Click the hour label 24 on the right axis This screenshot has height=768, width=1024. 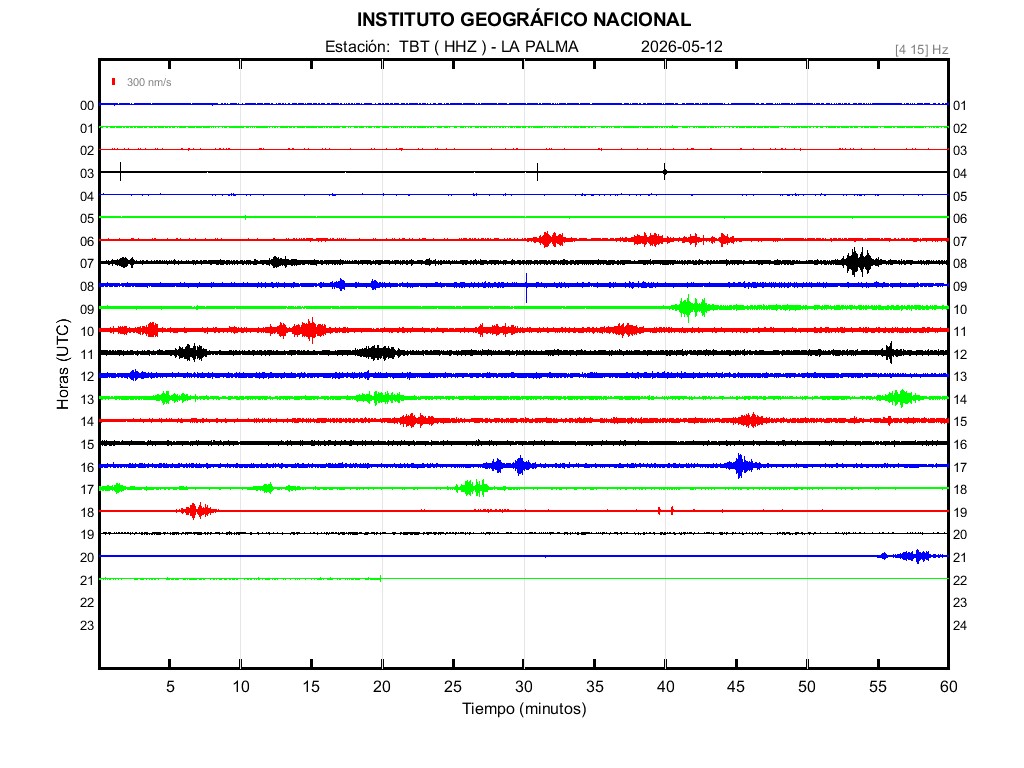(960, 626)
